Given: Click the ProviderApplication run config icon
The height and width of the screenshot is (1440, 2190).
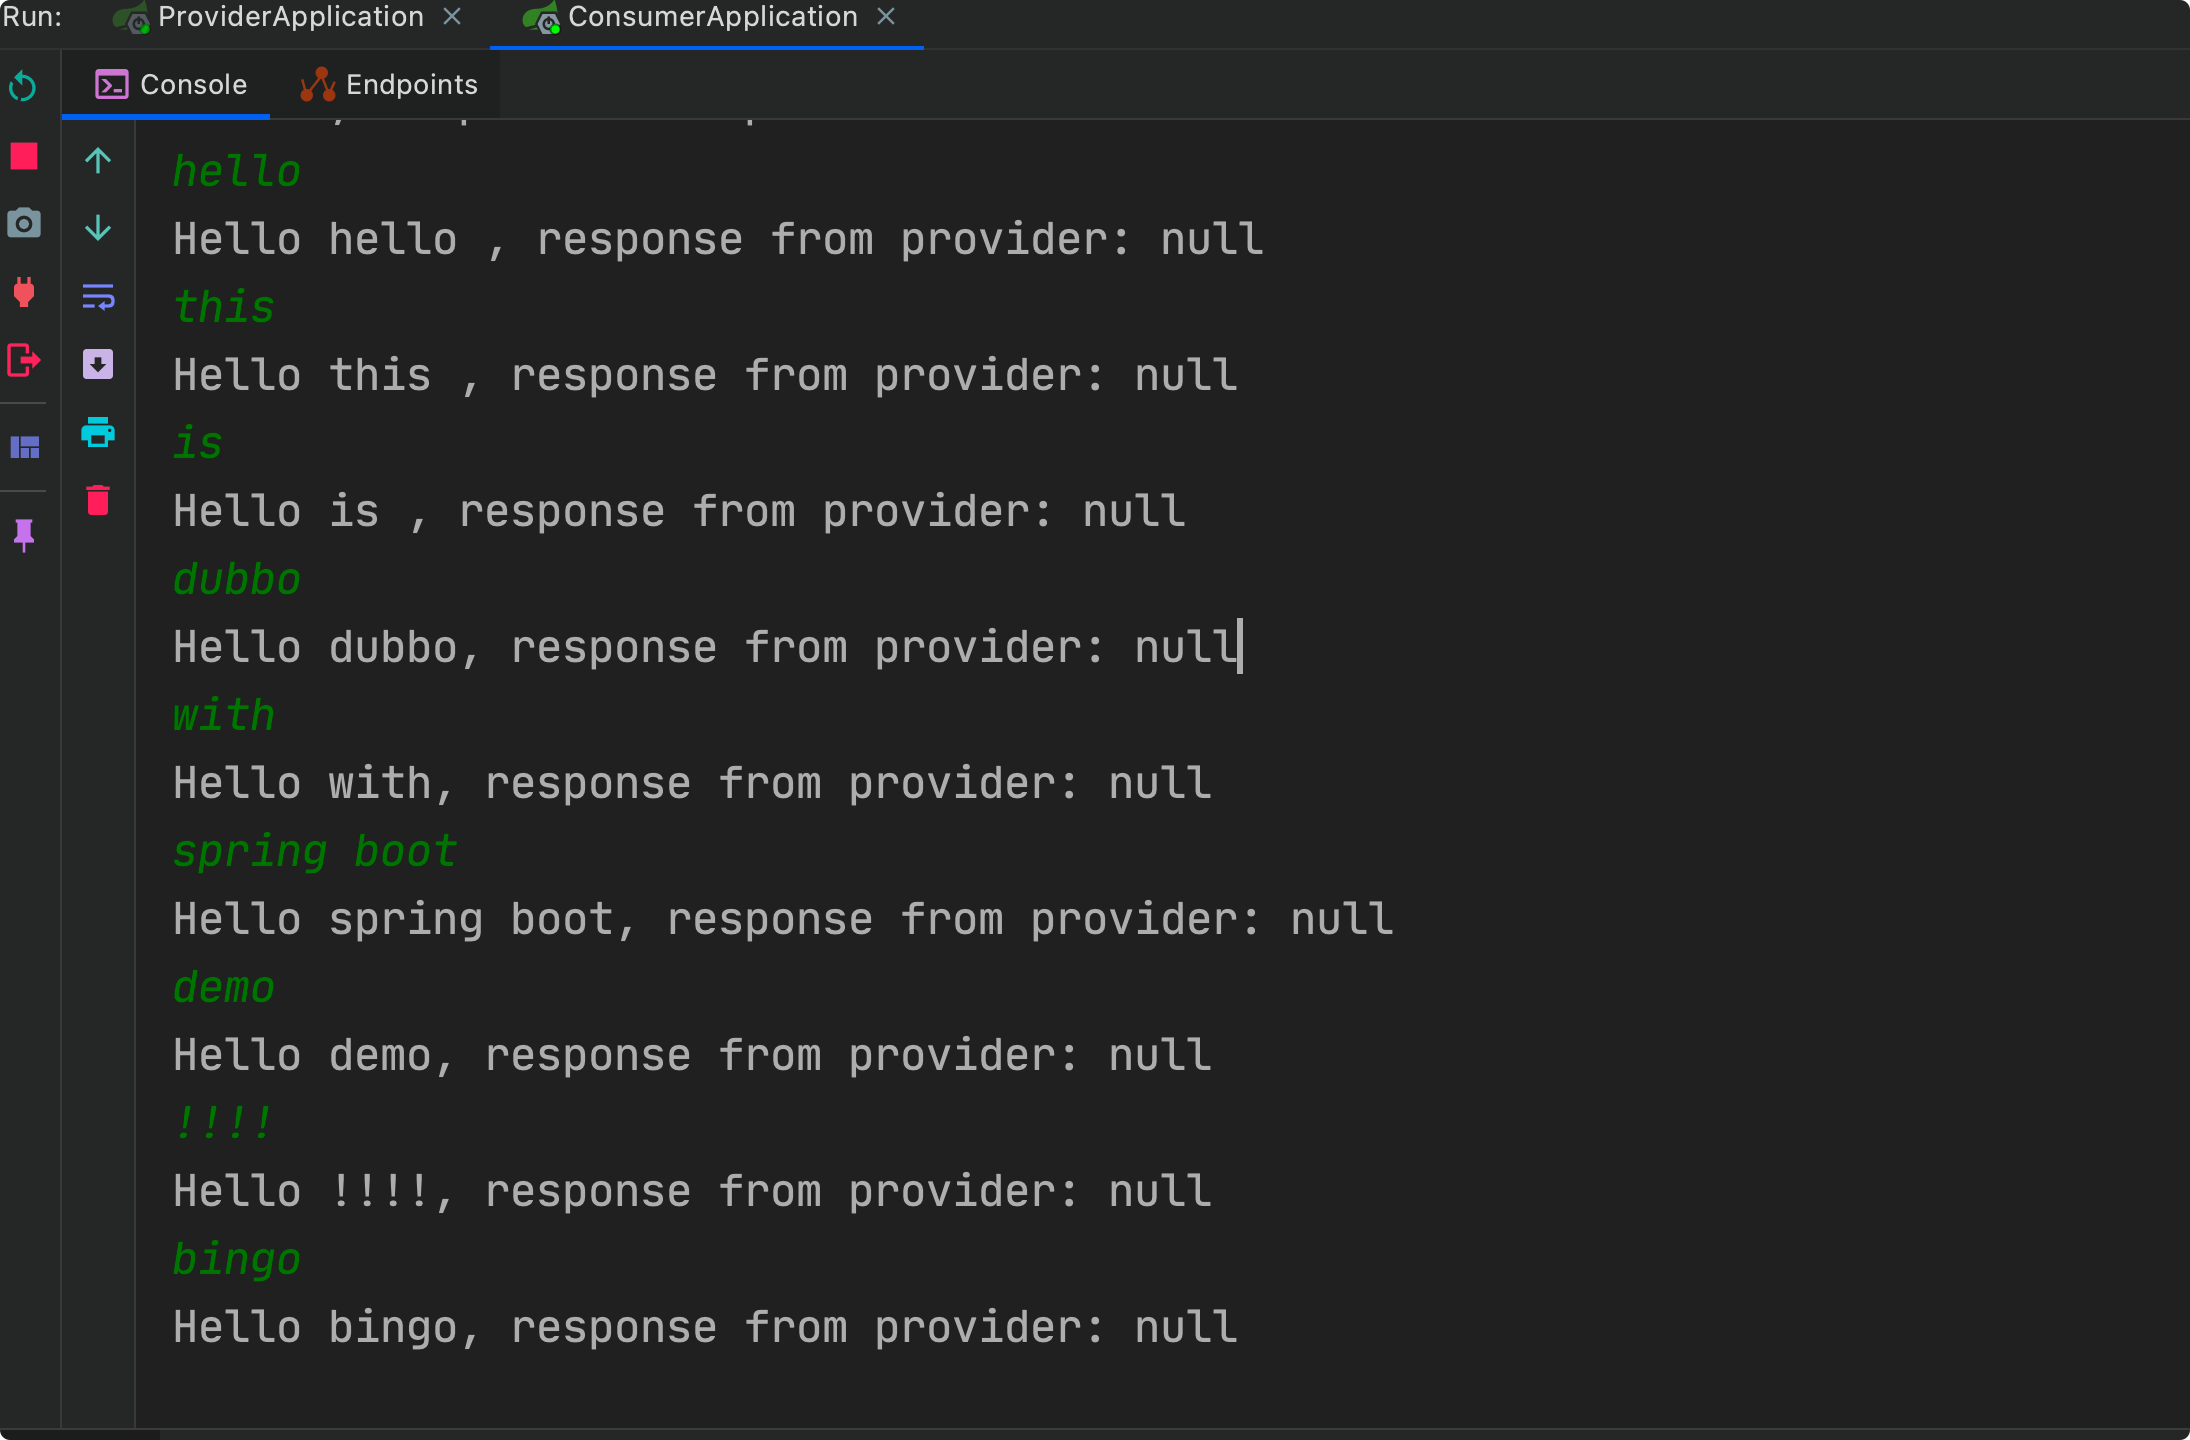Looking at the screenshot, I should 131,19.
